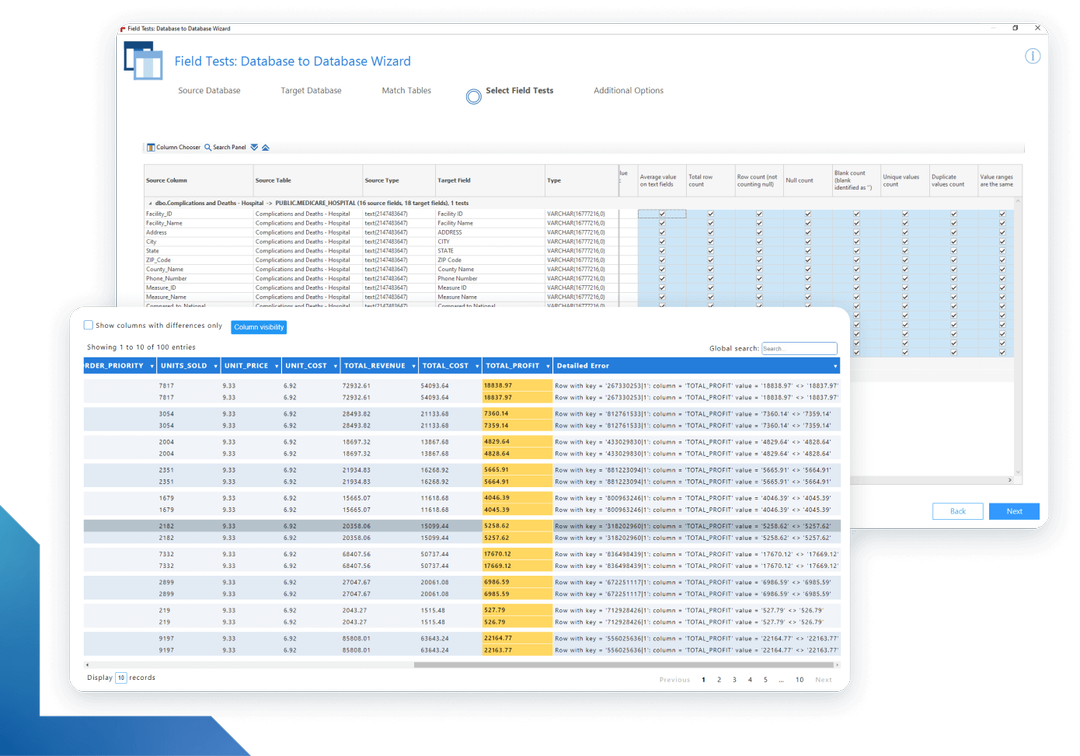Click the Select Field Tests step indicator circle
1080x756 pixels.
click(x=472, y=95)
